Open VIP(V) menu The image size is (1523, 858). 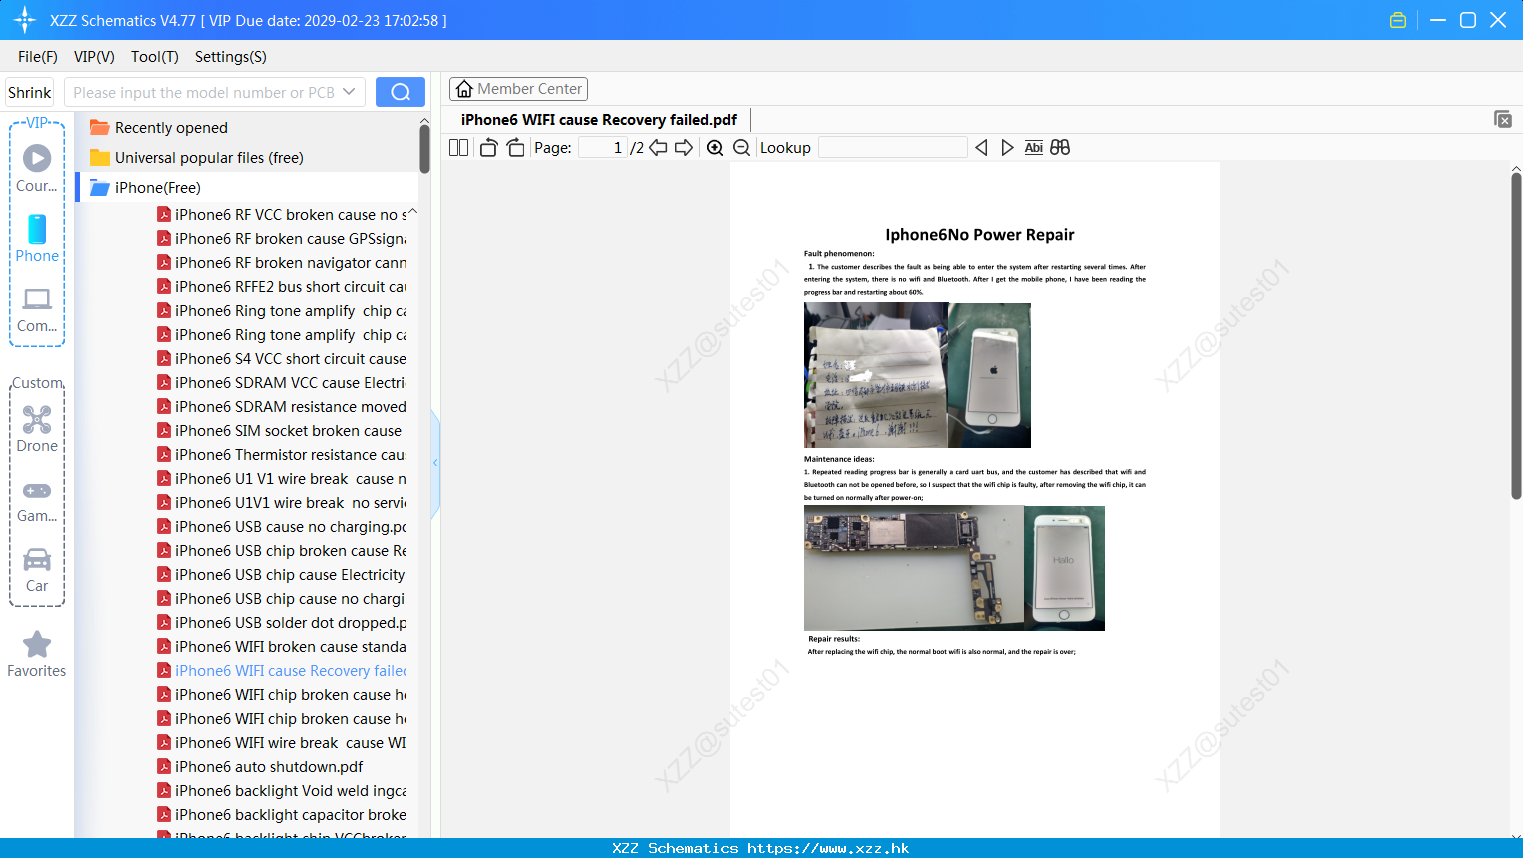pyautogui.click(x=94, y=57)
